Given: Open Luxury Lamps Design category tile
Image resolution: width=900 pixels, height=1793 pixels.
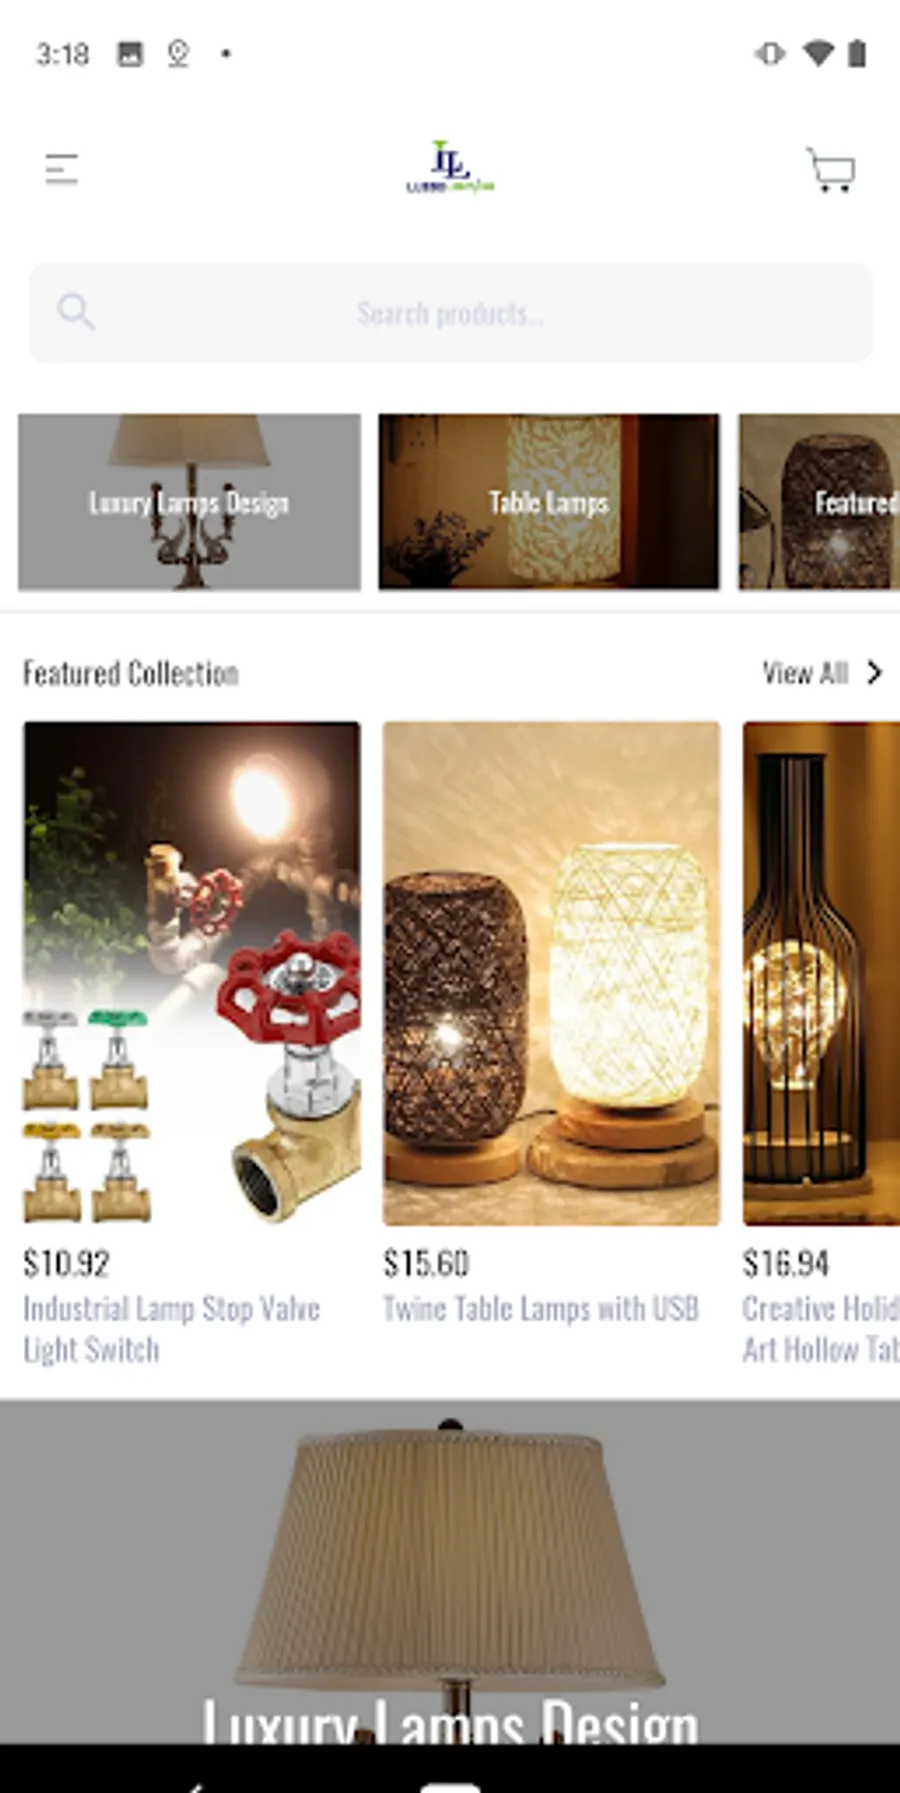Looking at the screenshot, I should click(x=189, y=501).
